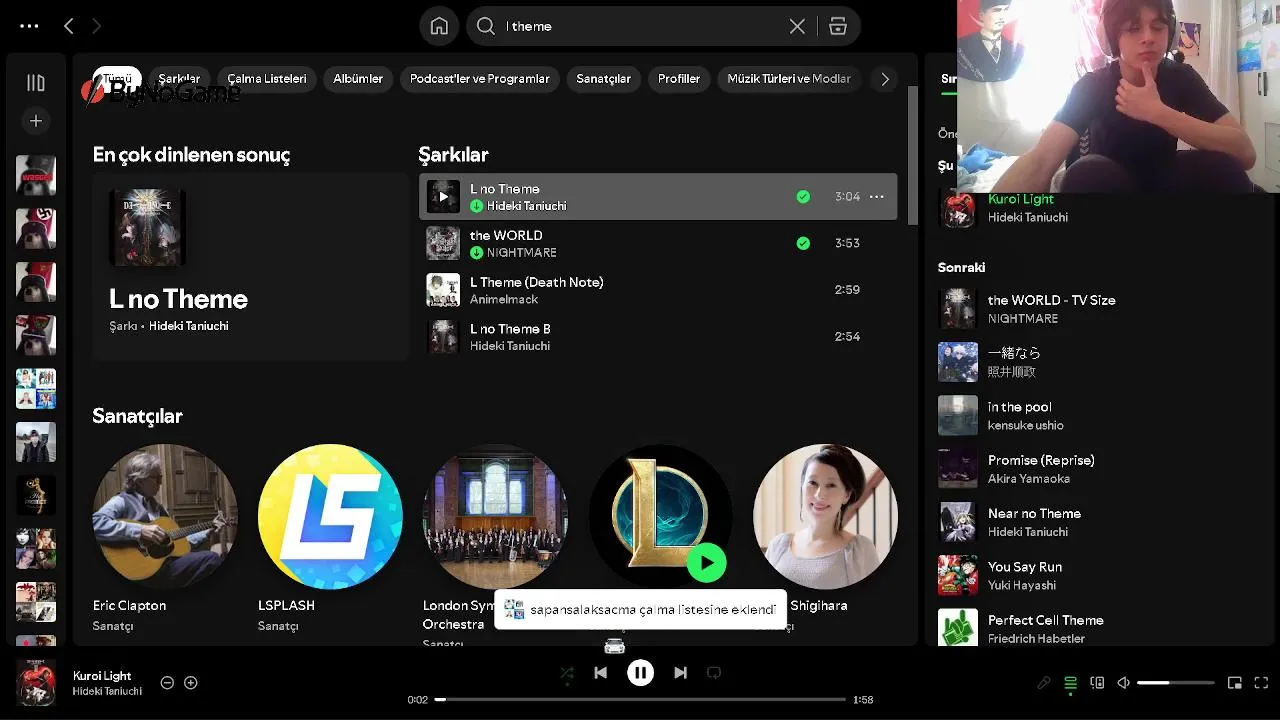Viewport: 1280px width, 720px height.
Task: Play You Say Run from queue
Action: [x=1100, y=576]
